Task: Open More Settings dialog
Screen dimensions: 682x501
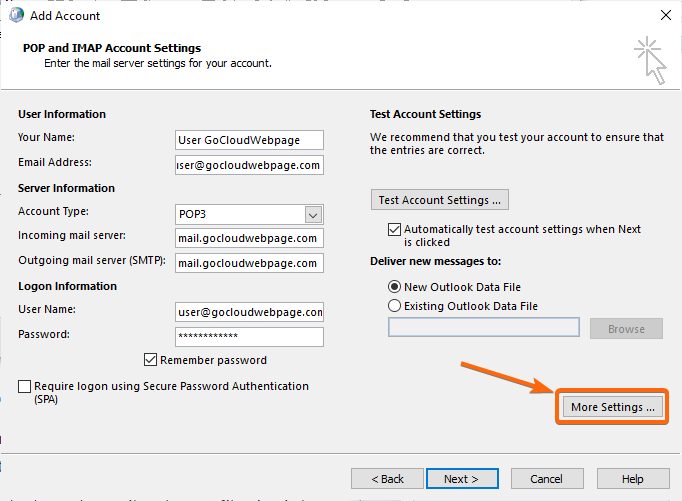Action: click(612, 407)
